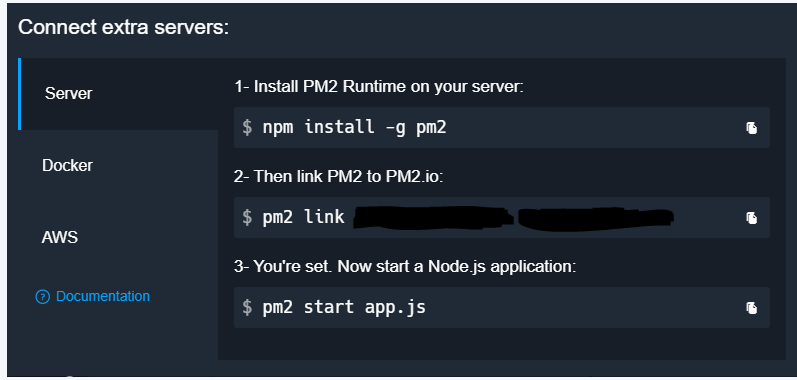
Task: Click the Install PM2 Runtime instruction
Action: pyautogui.click(x=379, y=87)
